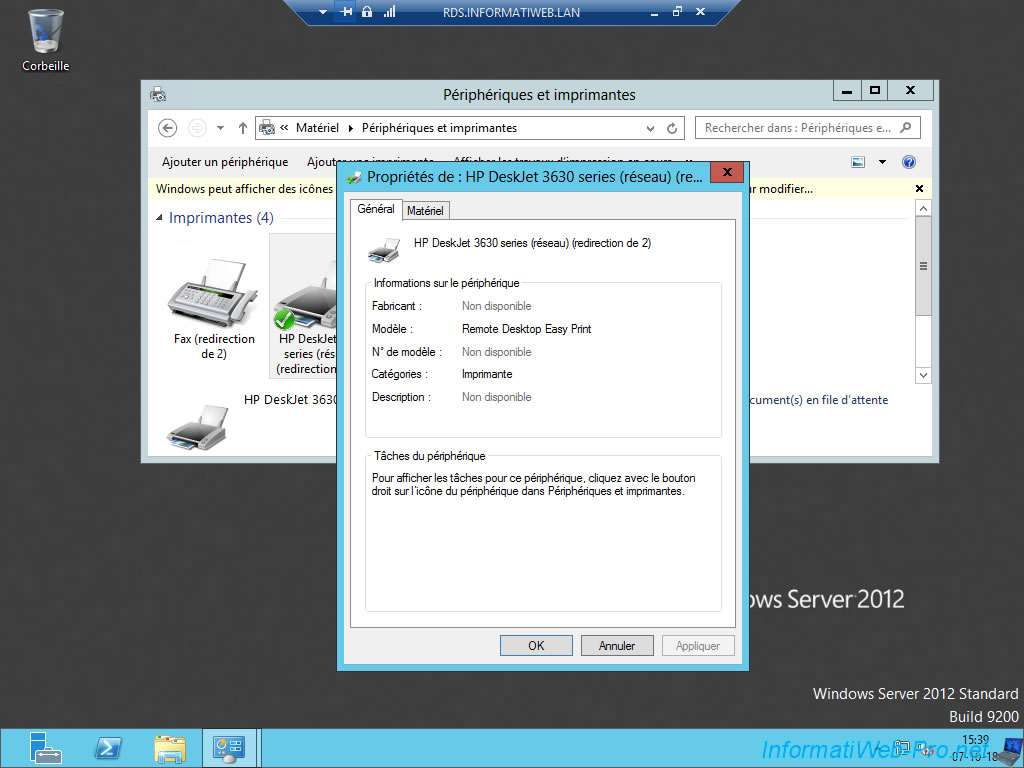
Task: Switch to the Général tab
Action: 376,209
